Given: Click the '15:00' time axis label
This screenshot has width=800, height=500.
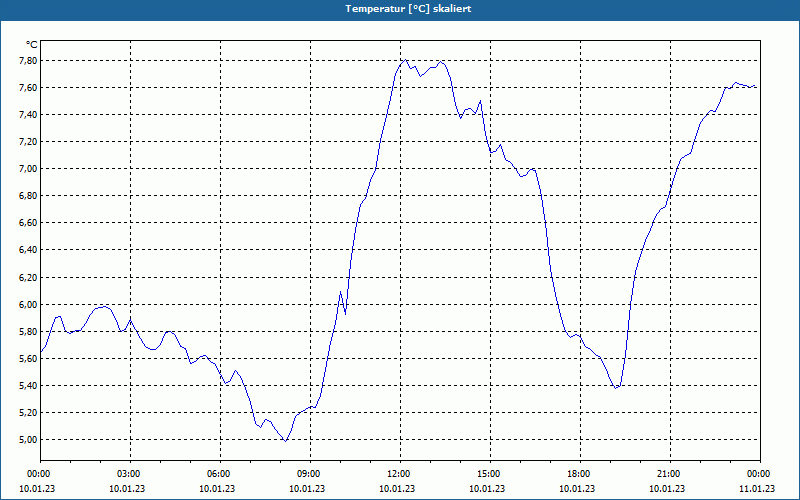Looking at the screenshot, I should pos(490,473).
